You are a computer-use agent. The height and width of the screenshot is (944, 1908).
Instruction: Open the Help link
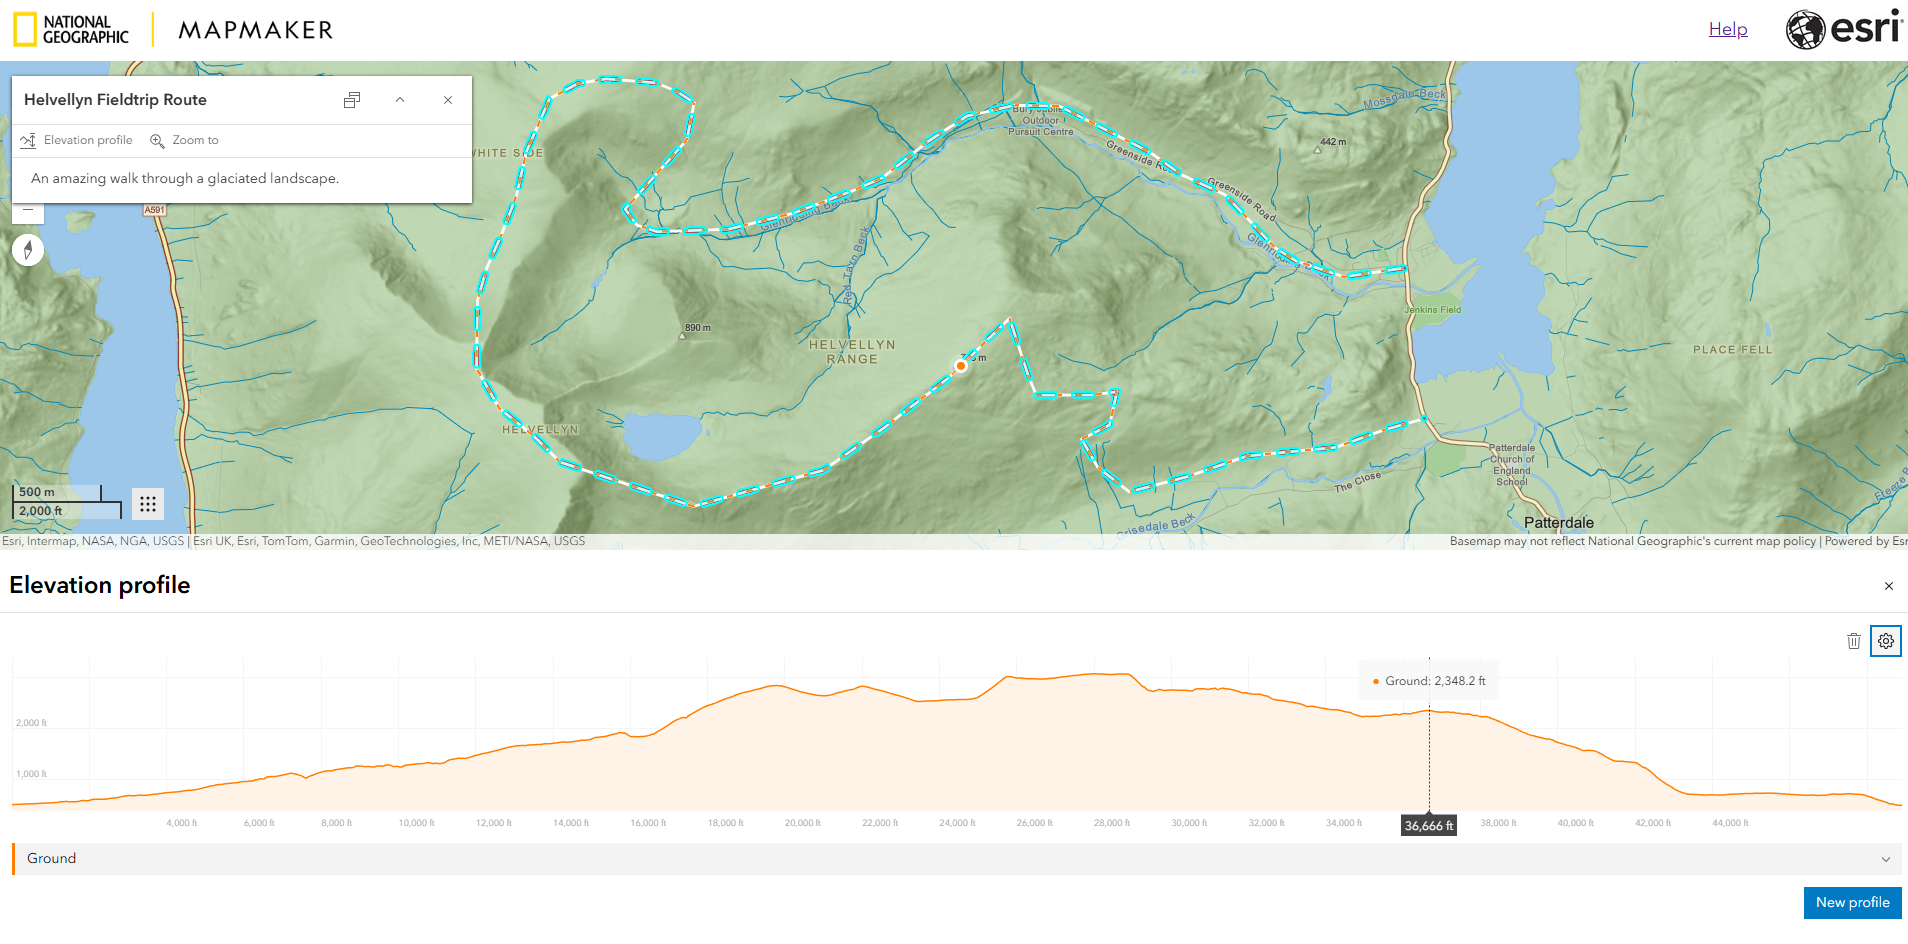coord(1727,29)
